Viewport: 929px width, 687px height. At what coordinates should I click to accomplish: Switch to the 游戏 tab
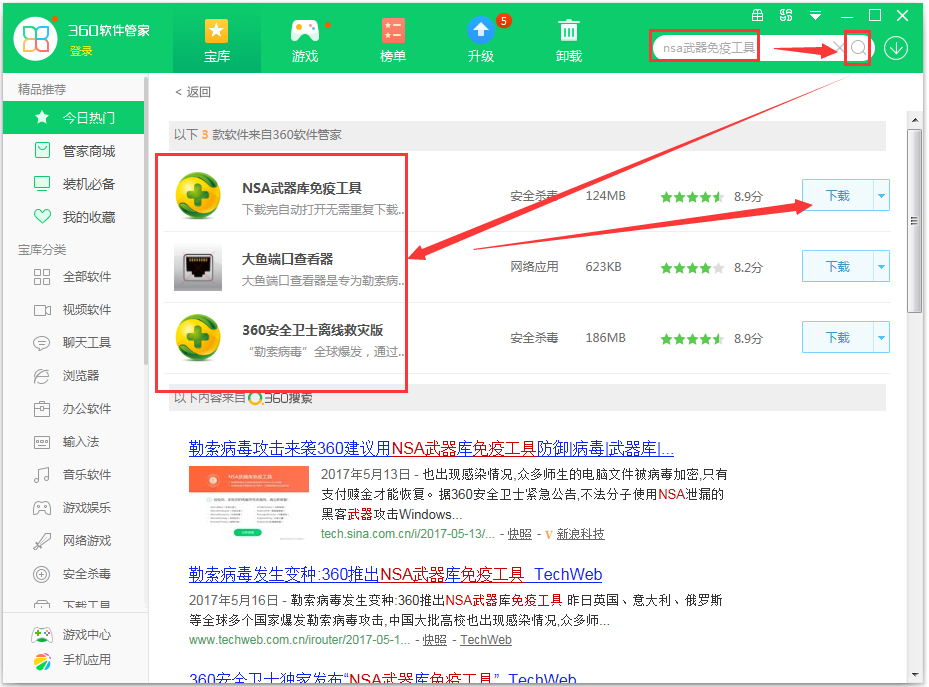(305, 41)
